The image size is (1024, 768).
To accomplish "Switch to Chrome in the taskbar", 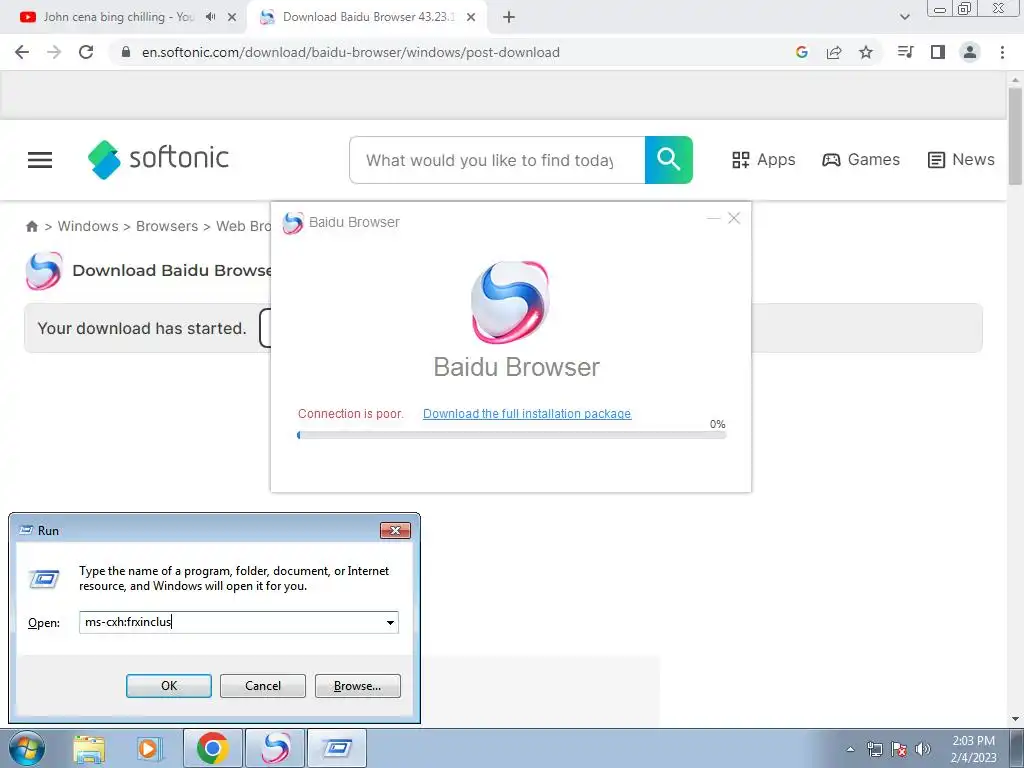I will 212,748.
